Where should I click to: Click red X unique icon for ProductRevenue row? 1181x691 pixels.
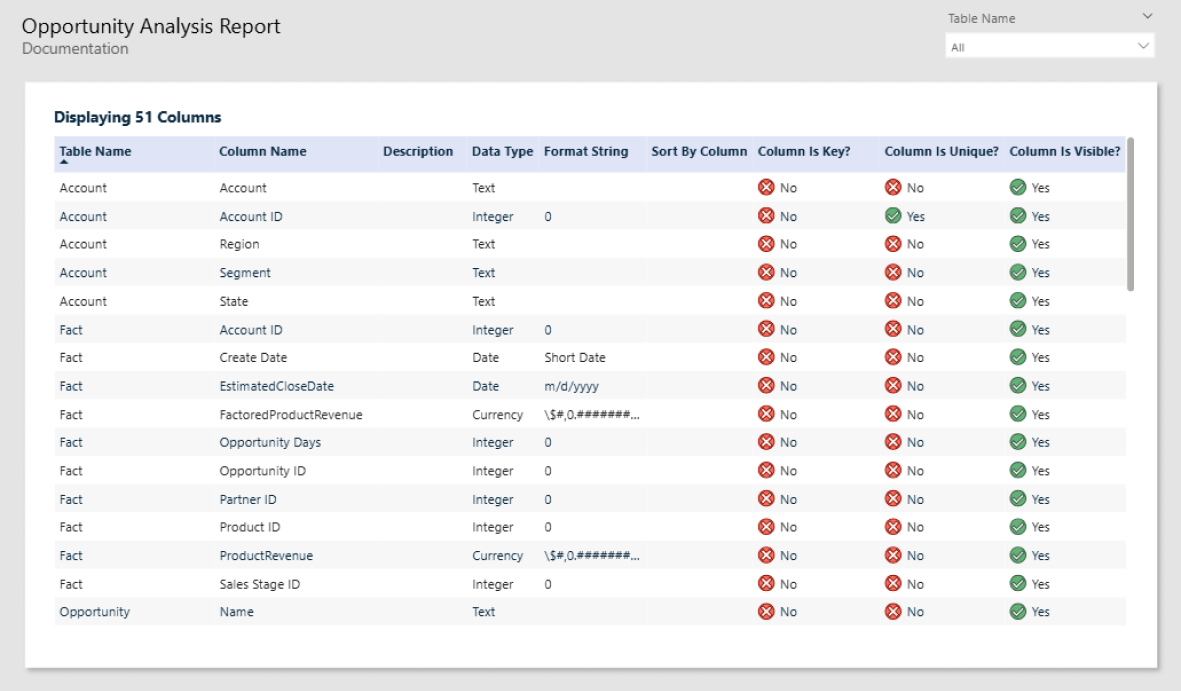coord(893,555)
